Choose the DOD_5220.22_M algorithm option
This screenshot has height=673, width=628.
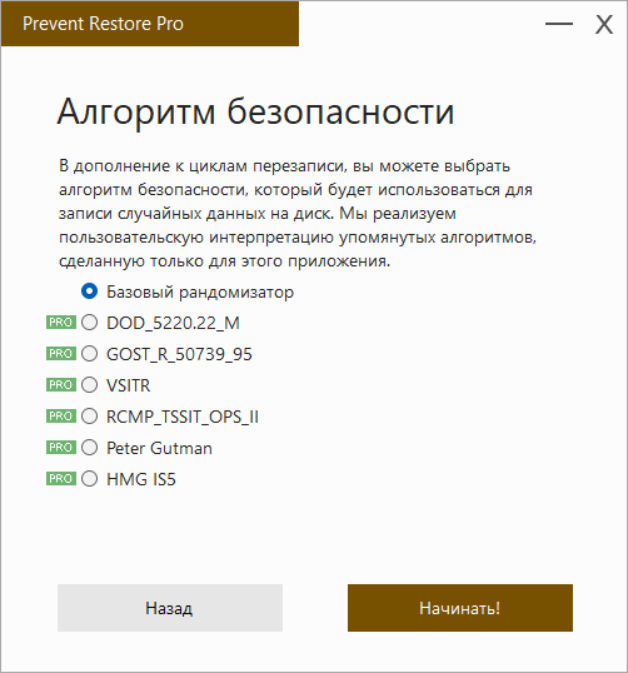pyautogui.click(x=89, y=322)
